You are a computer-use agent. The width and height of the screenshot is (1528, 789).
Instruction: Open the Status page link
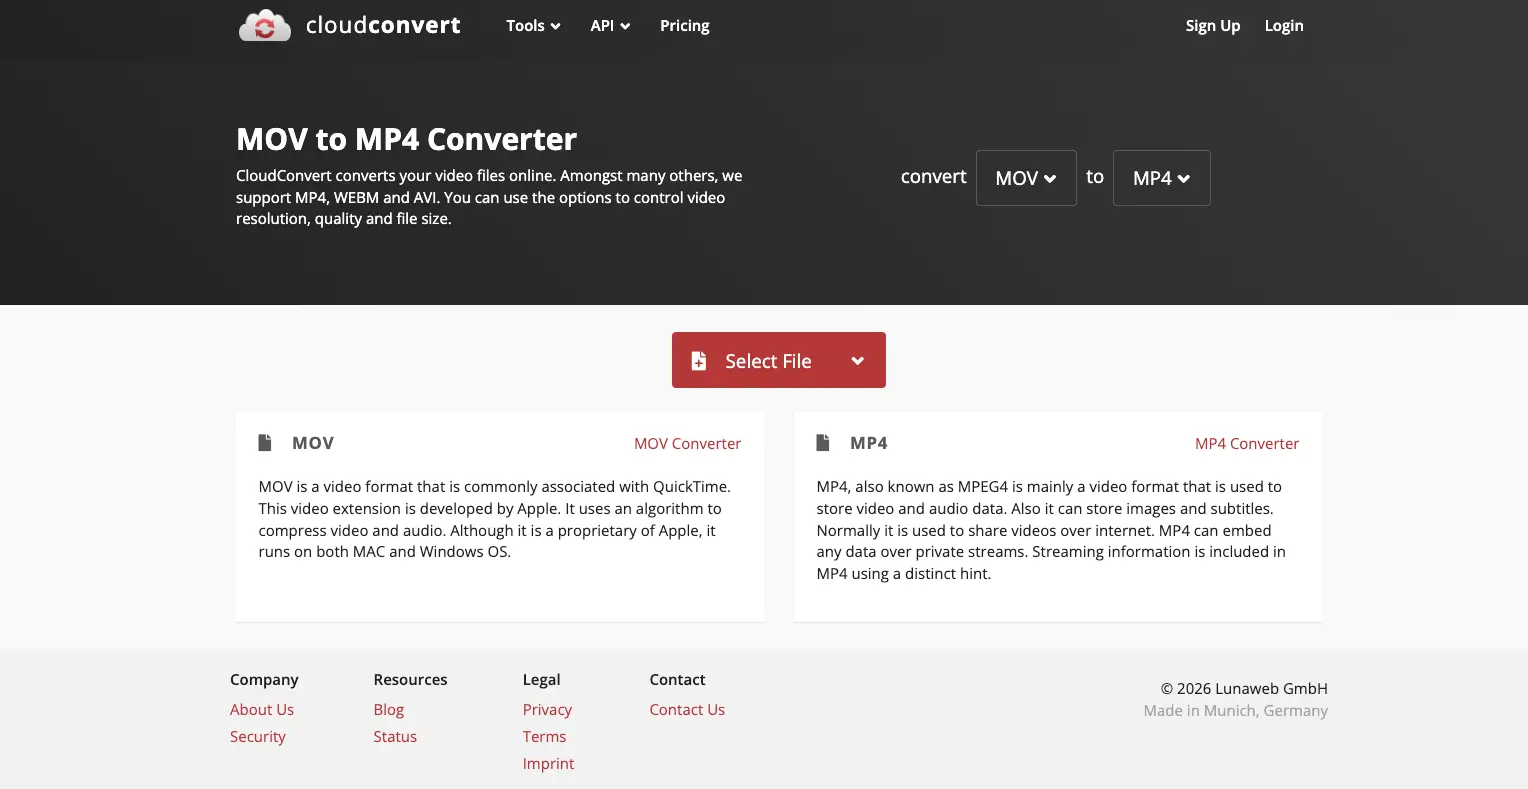(x=394, y=736)
